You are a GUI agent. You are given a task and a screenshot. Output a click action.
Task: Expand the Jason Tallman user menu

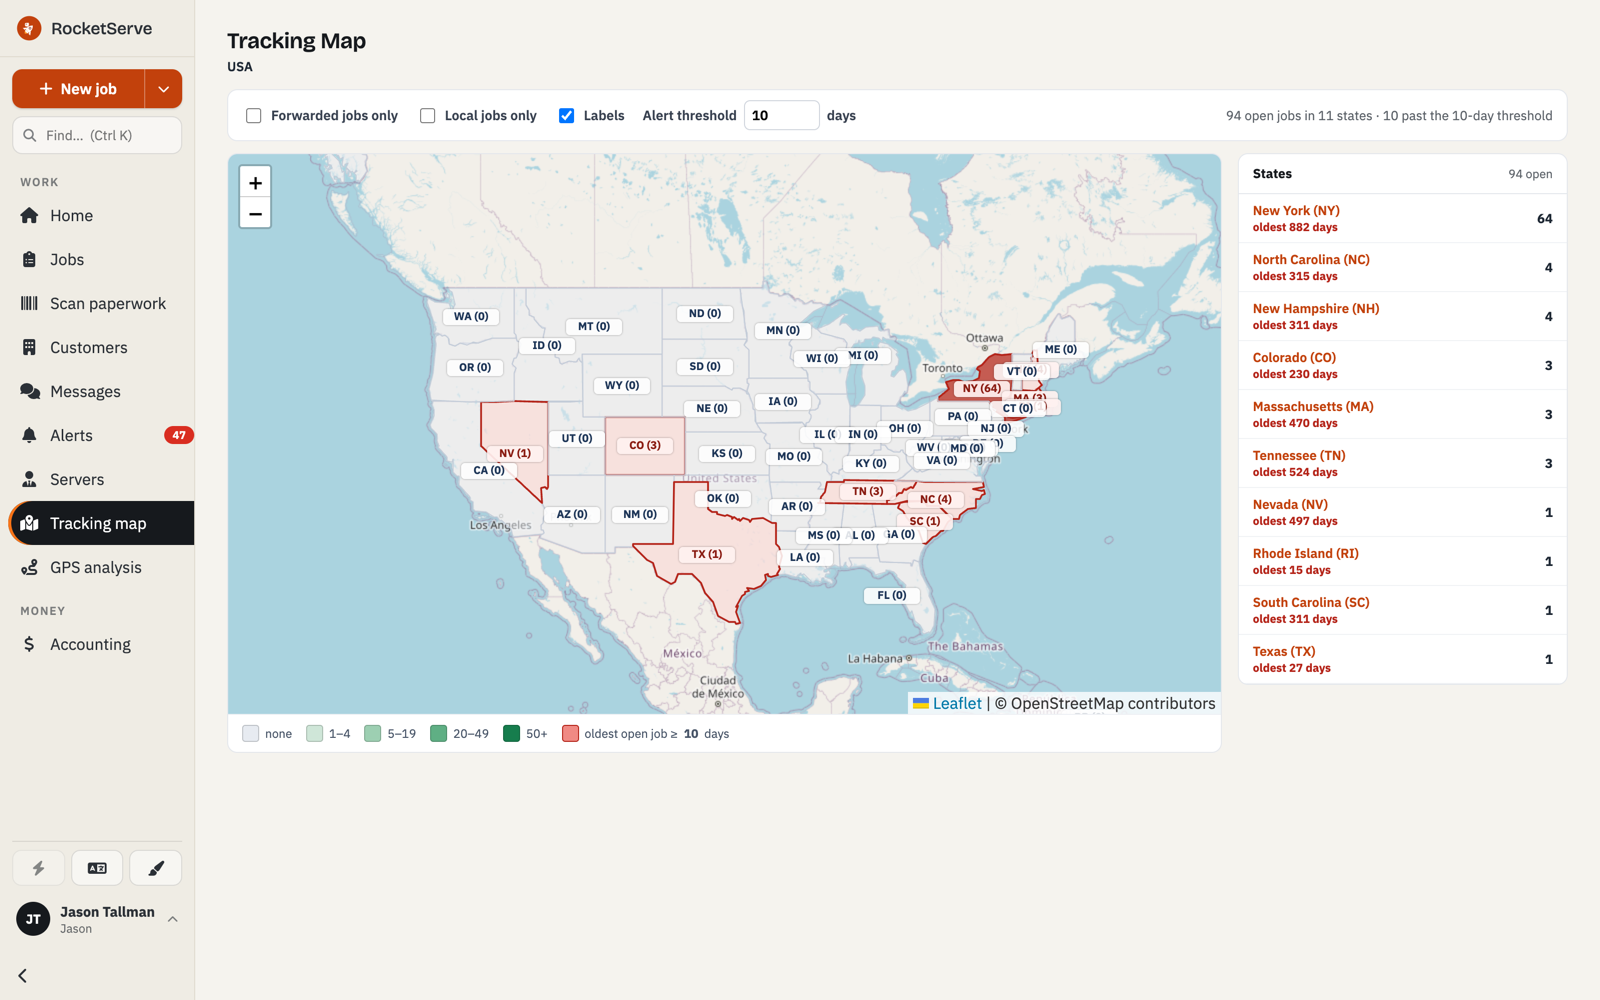tap(97, 919)
